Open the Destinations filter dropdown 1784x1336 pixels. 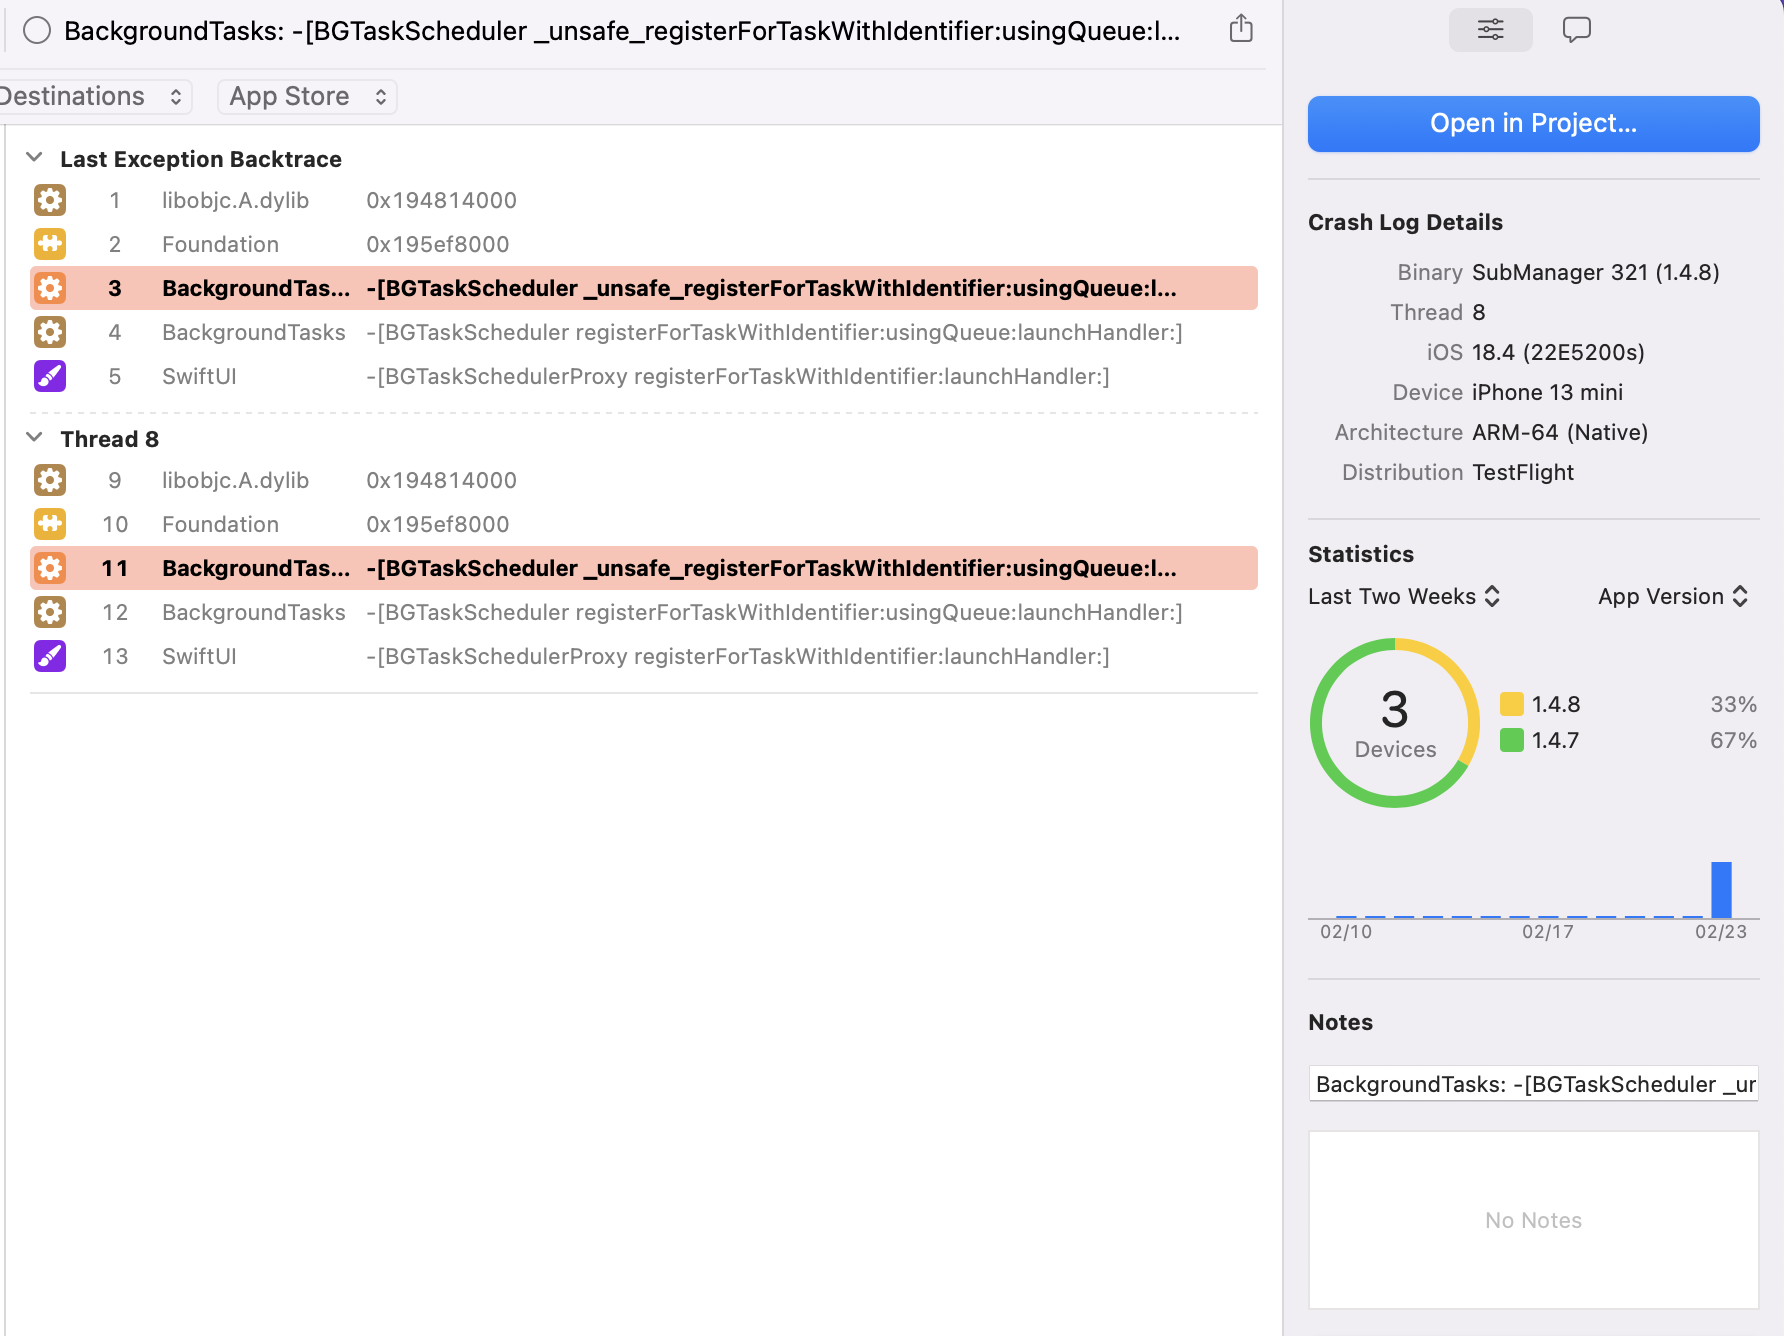click(x=92, y=97)
